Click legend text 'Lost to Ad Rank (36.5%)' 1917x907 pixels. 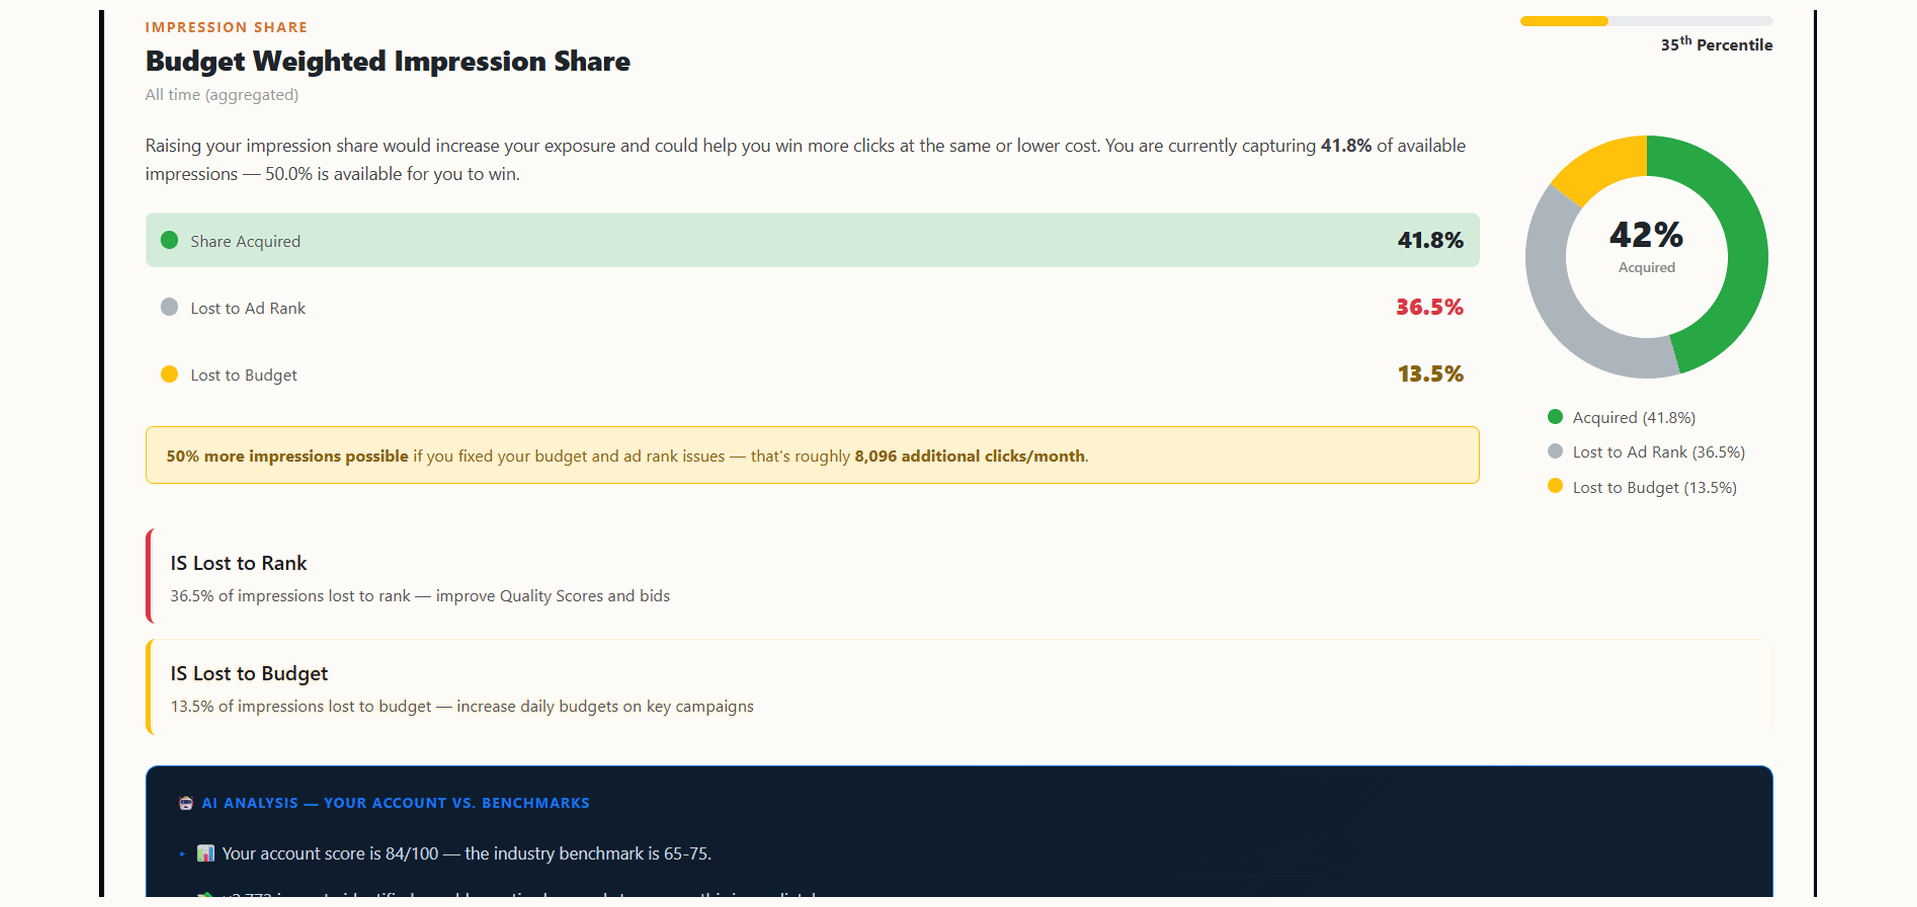(1659, 452)
